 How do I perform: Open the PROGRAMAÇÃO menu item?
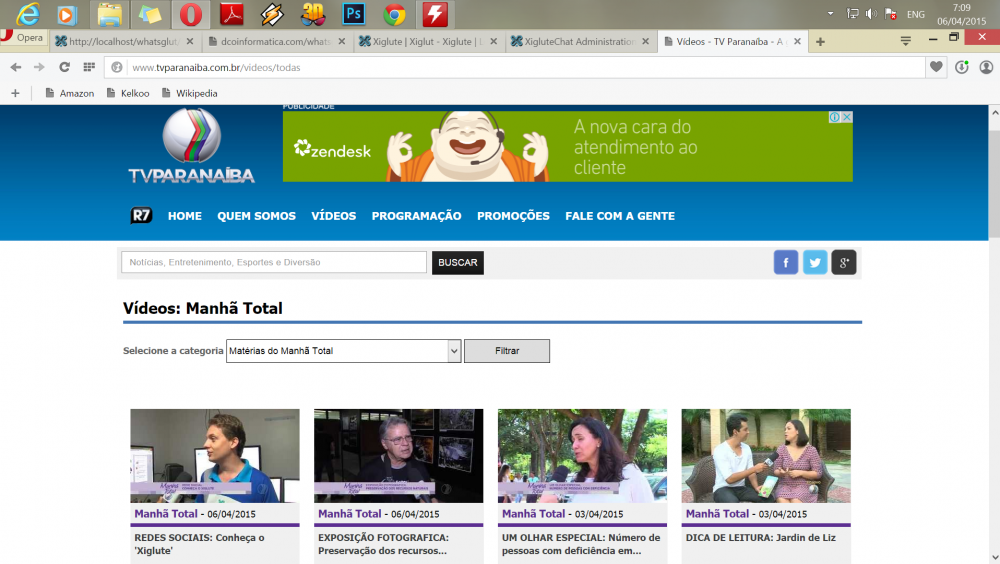coord(416,216)
